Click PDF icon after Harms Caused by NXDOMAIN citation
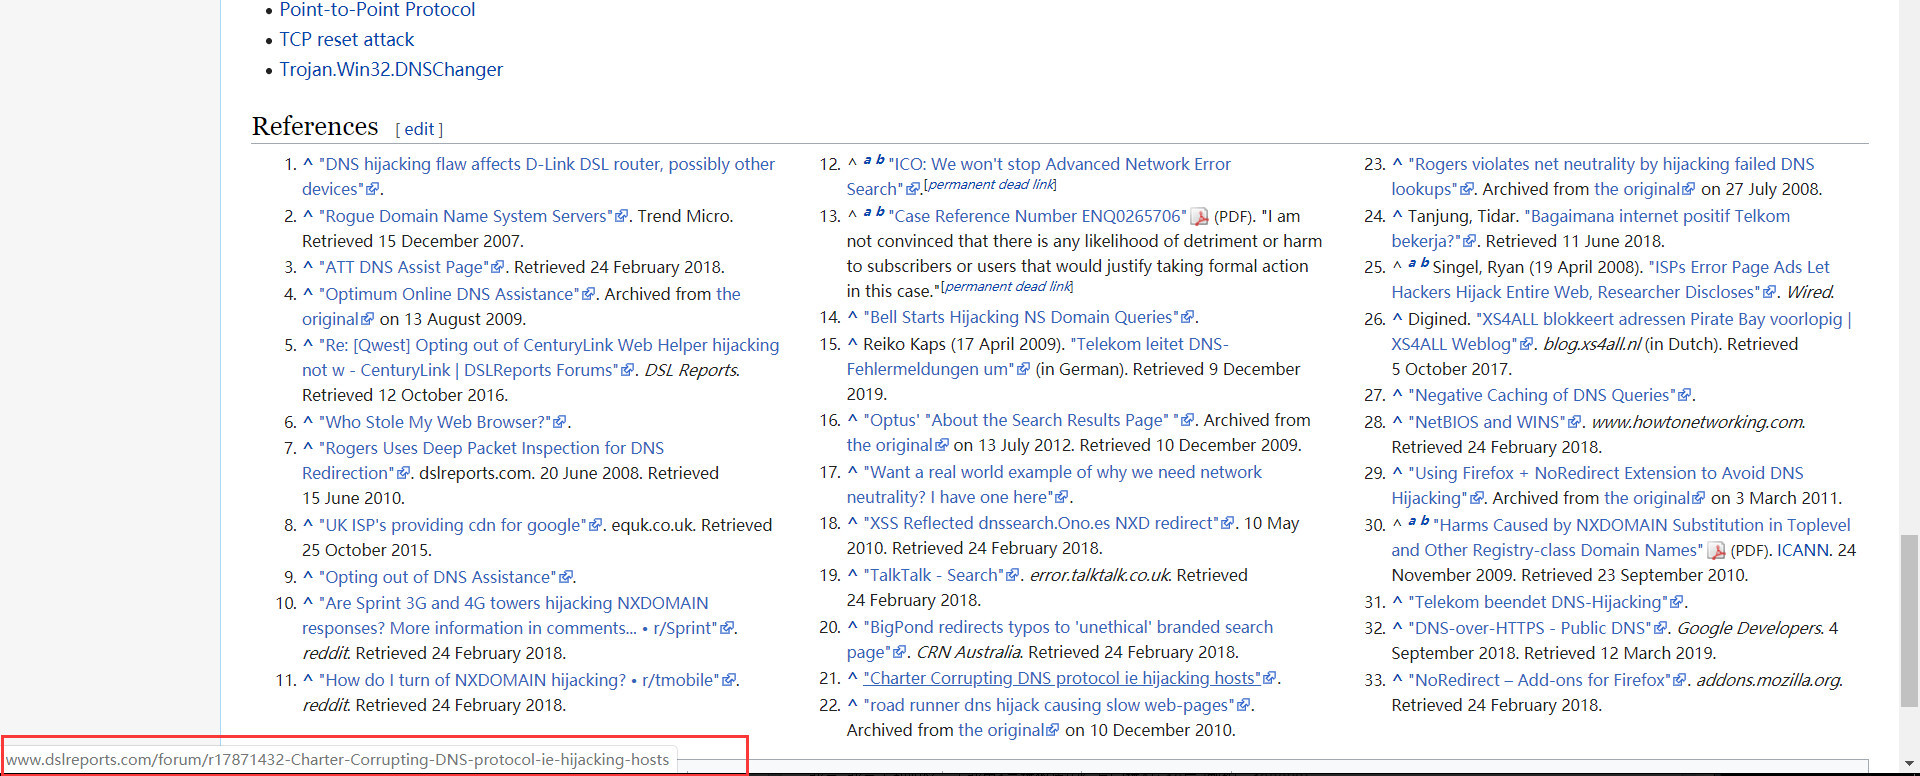 click(1716, 551)
